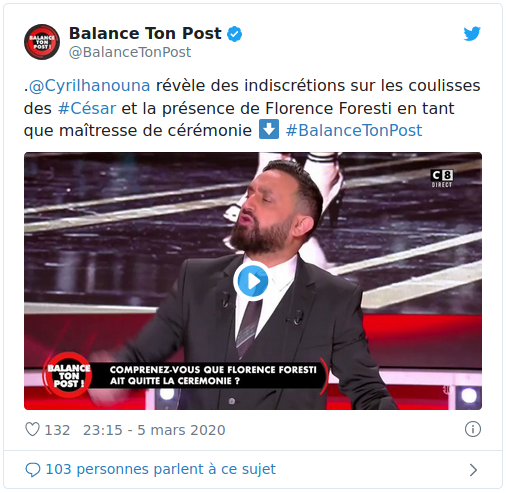Click the down arrow emoji in tweet
Image resolution: width=506 pixels, height=493 pixels.
click(x=269, y=130)
